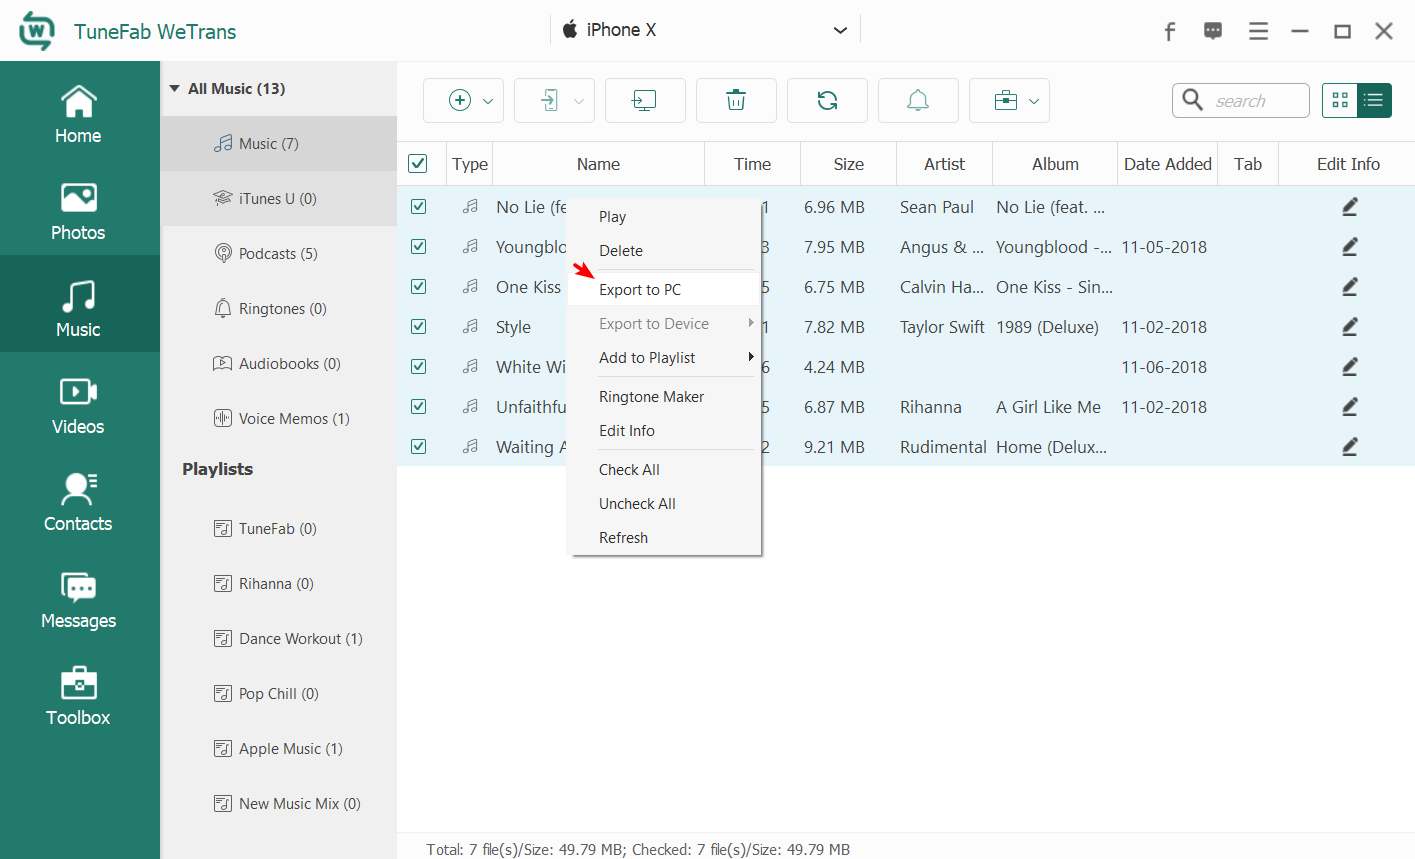Click the Add (plus) toolbar button
Image resolution: width=1415 pixels, height=859 pixels.
pos(460,100)
